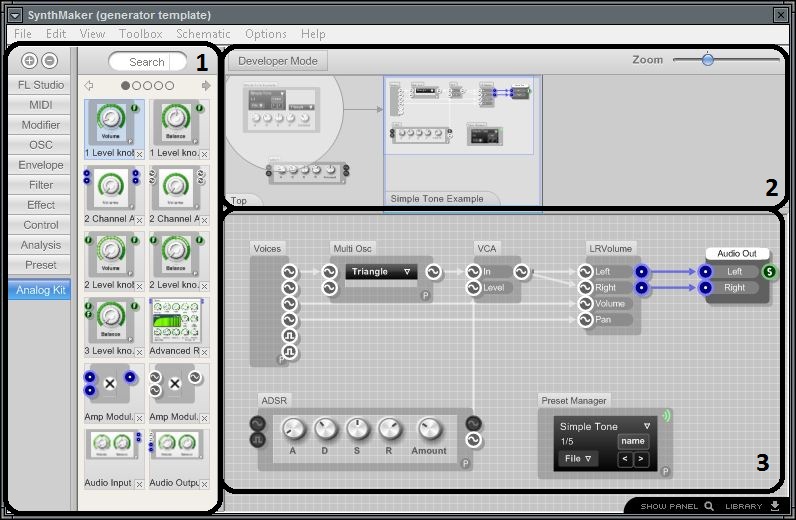The height and width of the screenshot is (520, 796).
Task: Select the Envelope tag in the toolbox
Action: pos(40,165)
